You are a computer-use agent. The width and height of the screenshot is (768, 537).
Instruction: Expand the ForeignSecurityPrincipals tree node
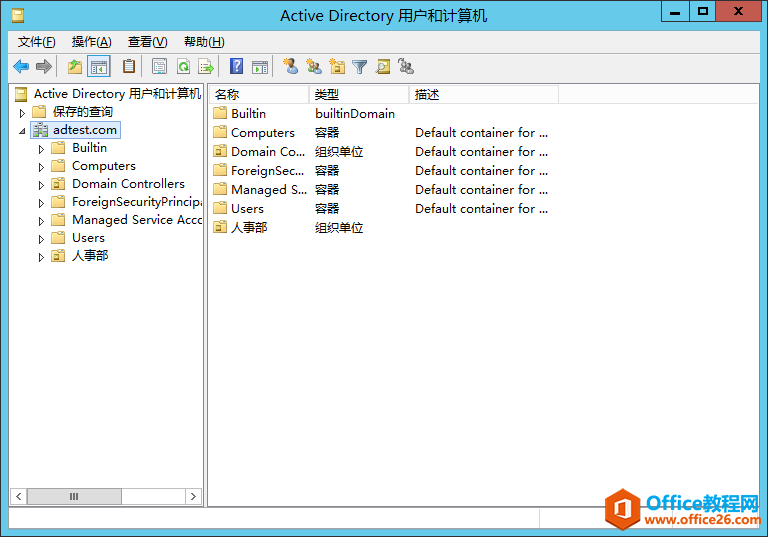(x=41, y=203)
